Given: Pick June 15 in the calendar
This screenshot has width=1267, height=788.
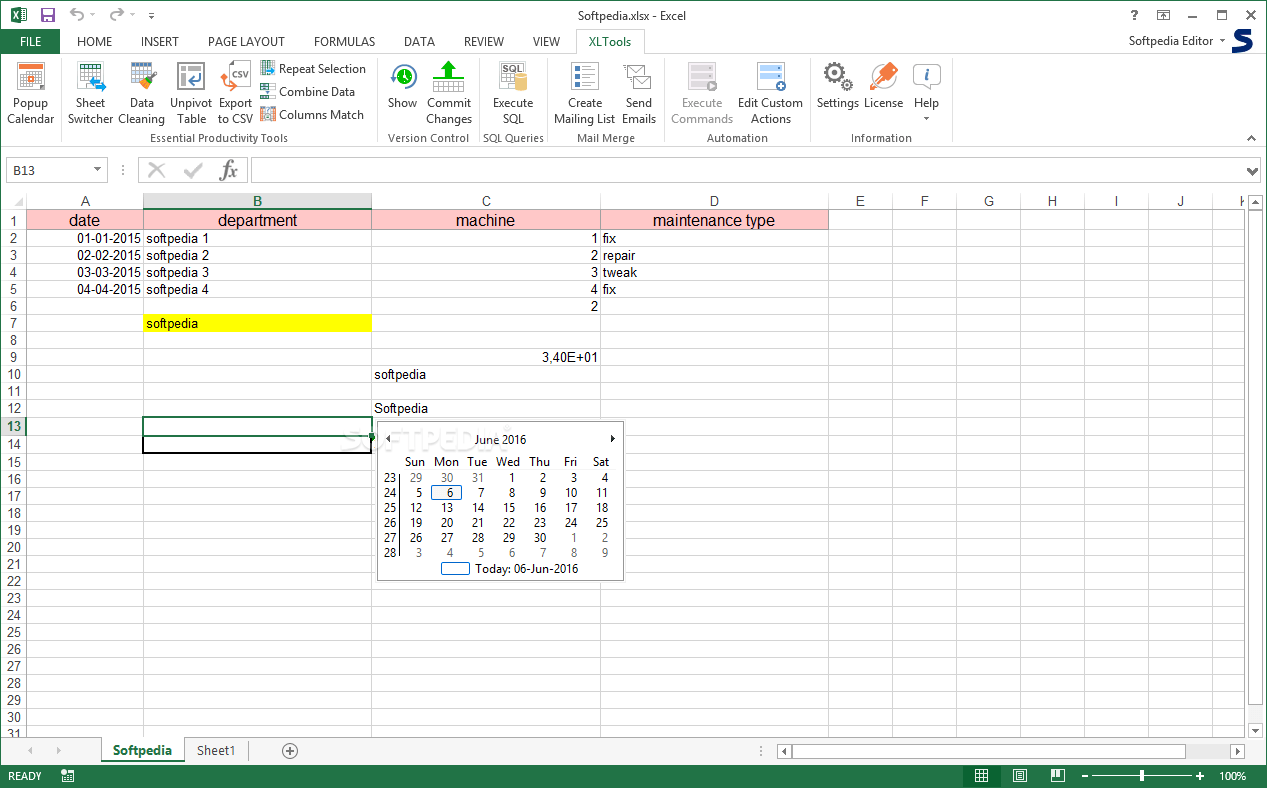Looking at the screenshot, I should point(509,508).
